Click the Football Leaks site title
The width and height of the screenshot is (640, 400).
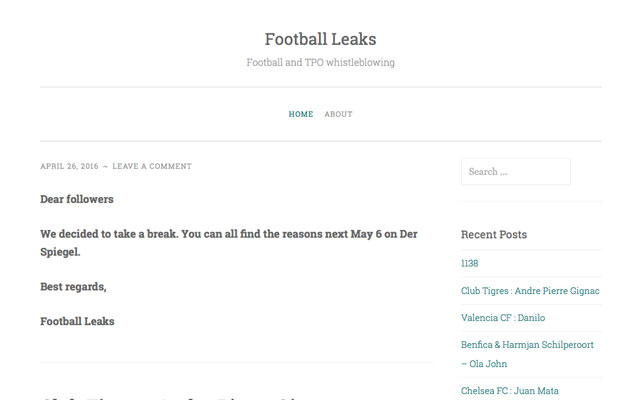click(x=320, y=39)
